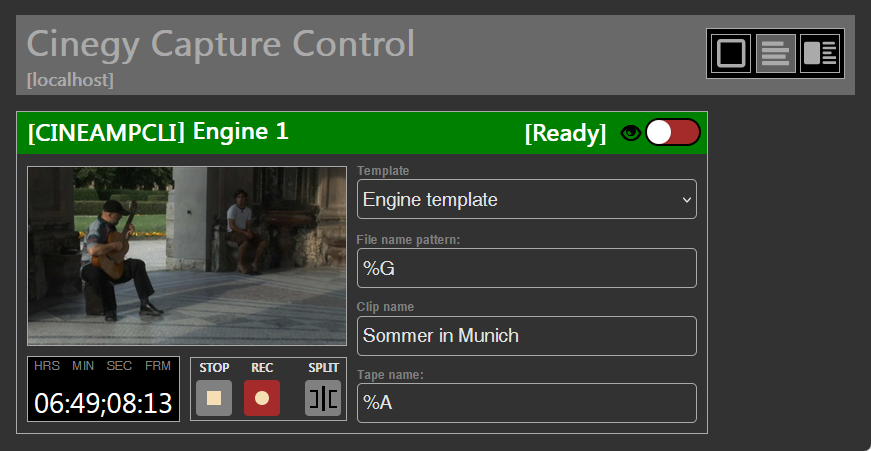Click the [localhost] server label
The height and width of the screenshot is (451, 871).
coord(70,81)
